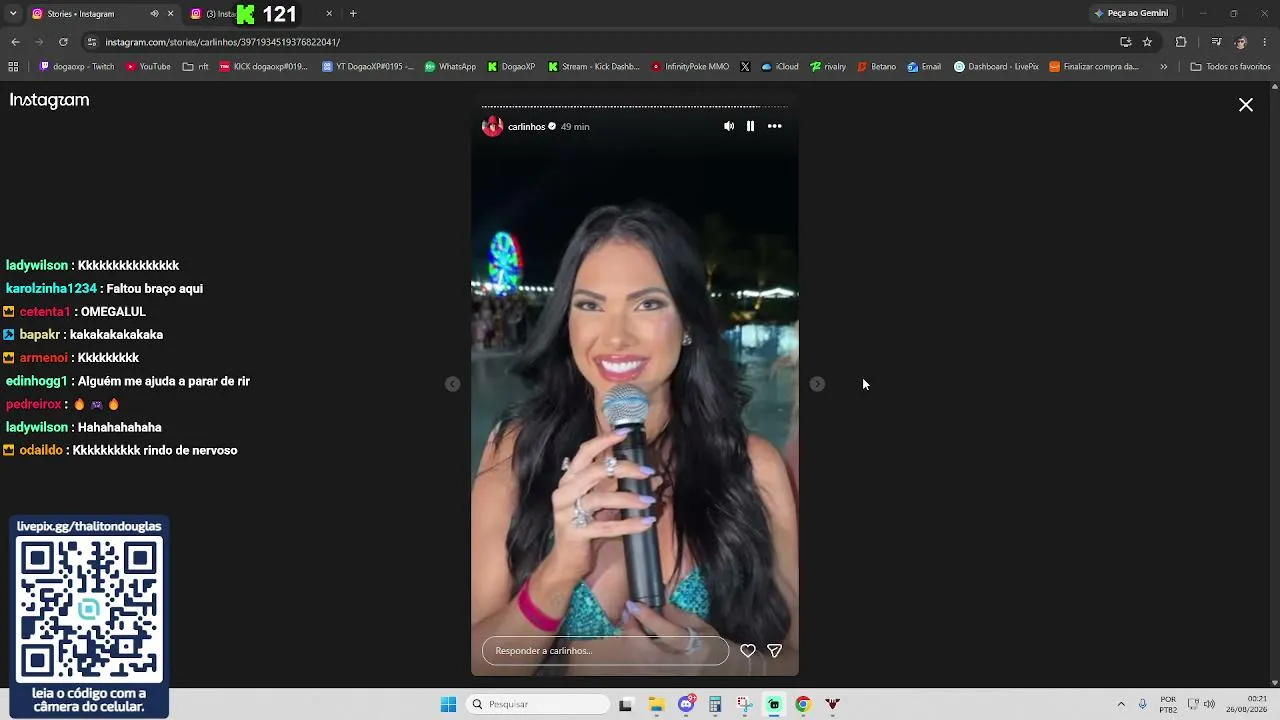
Task: Show more bookmarks chevron
Action: 1164,67
